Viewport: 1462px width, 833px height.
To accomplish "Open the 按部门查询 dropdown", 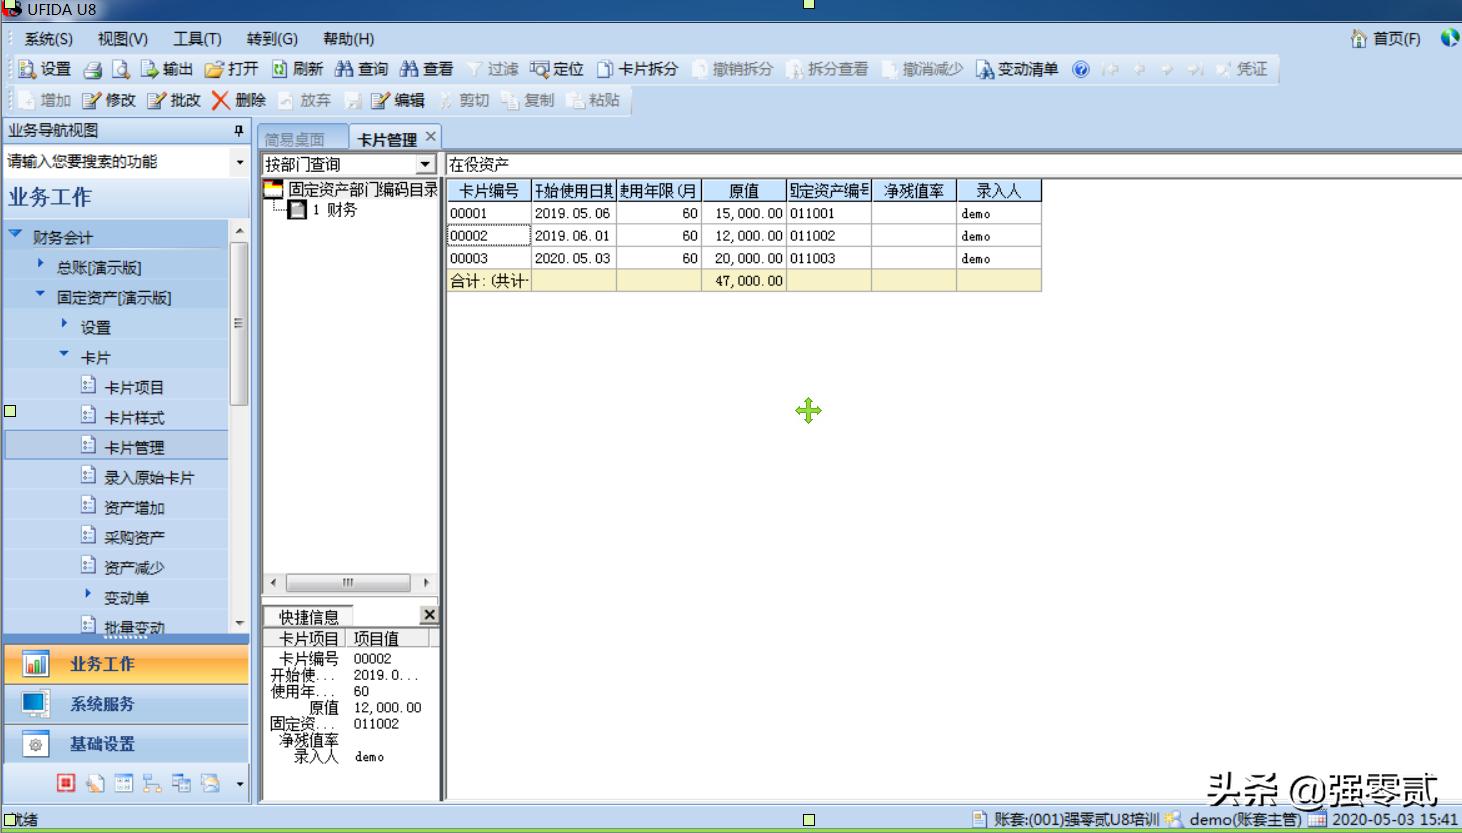I will pyautogui.click(x=423, y=163).
